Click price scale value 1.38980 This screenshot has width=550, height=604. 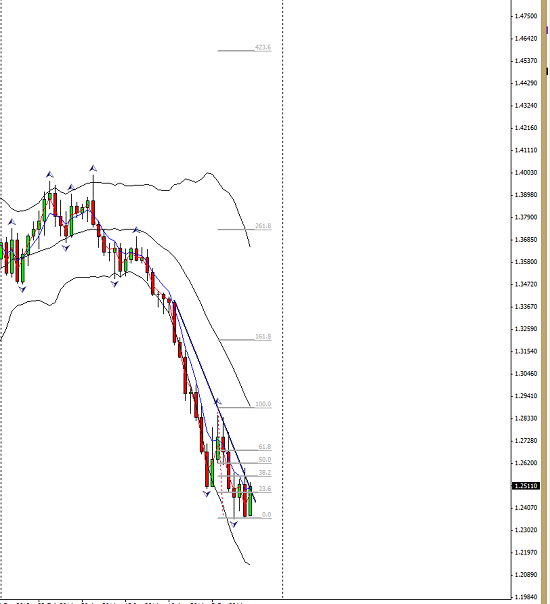click(526, 195)
